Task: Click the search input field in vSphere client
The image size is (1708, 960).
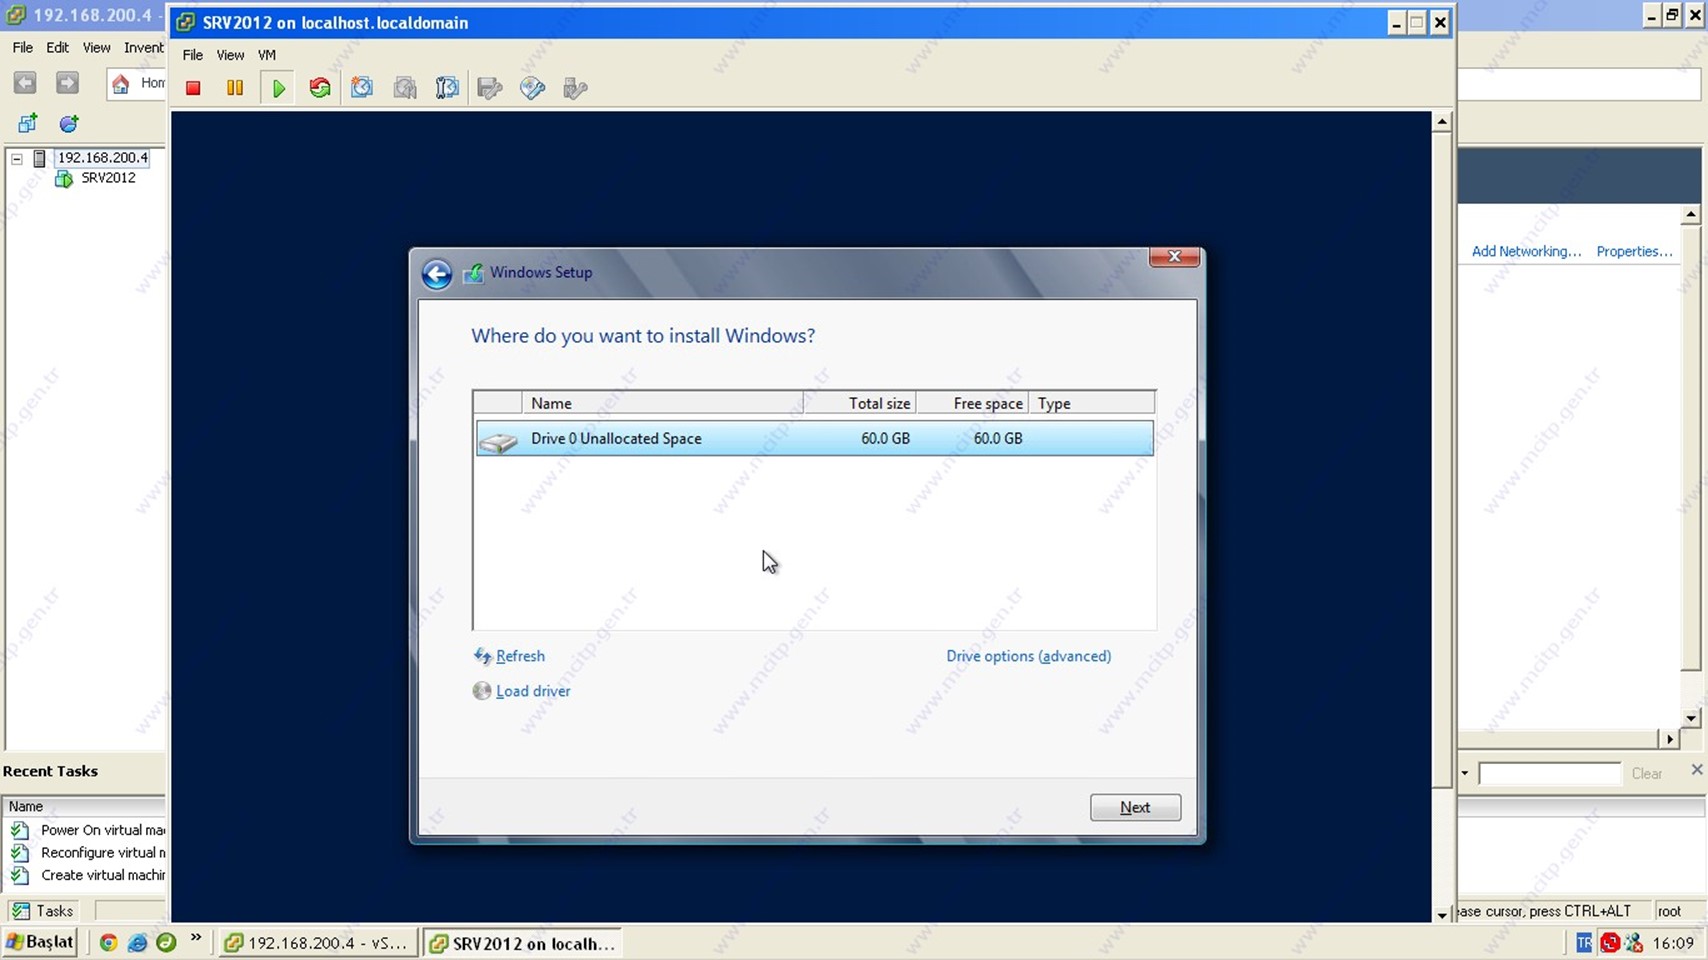Action: (1549, 773)
